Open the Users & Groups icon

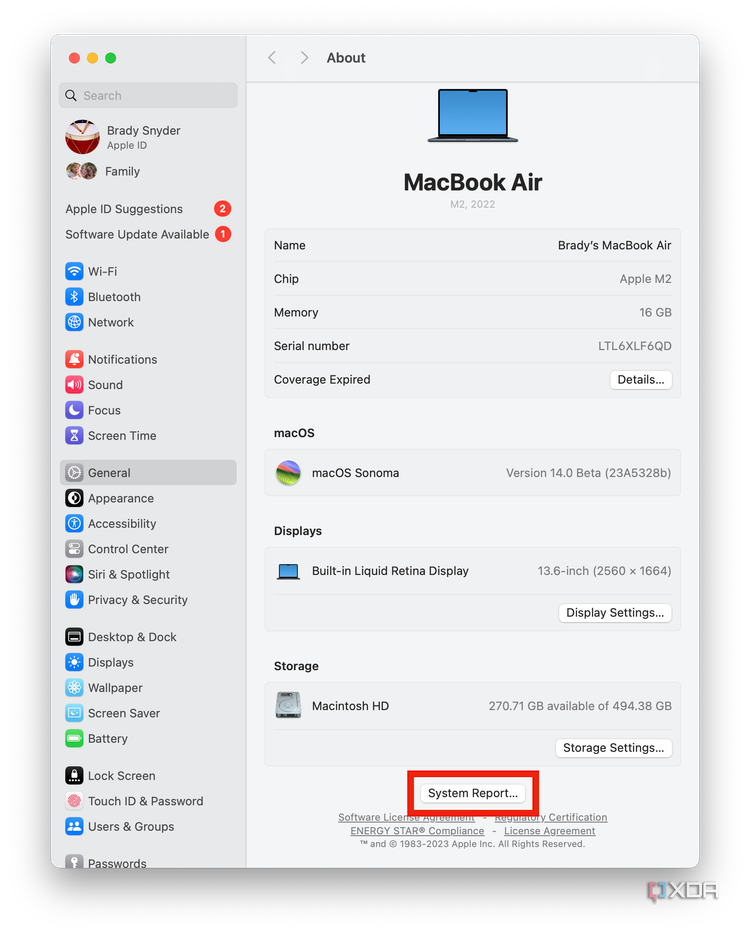pos(74,827)
